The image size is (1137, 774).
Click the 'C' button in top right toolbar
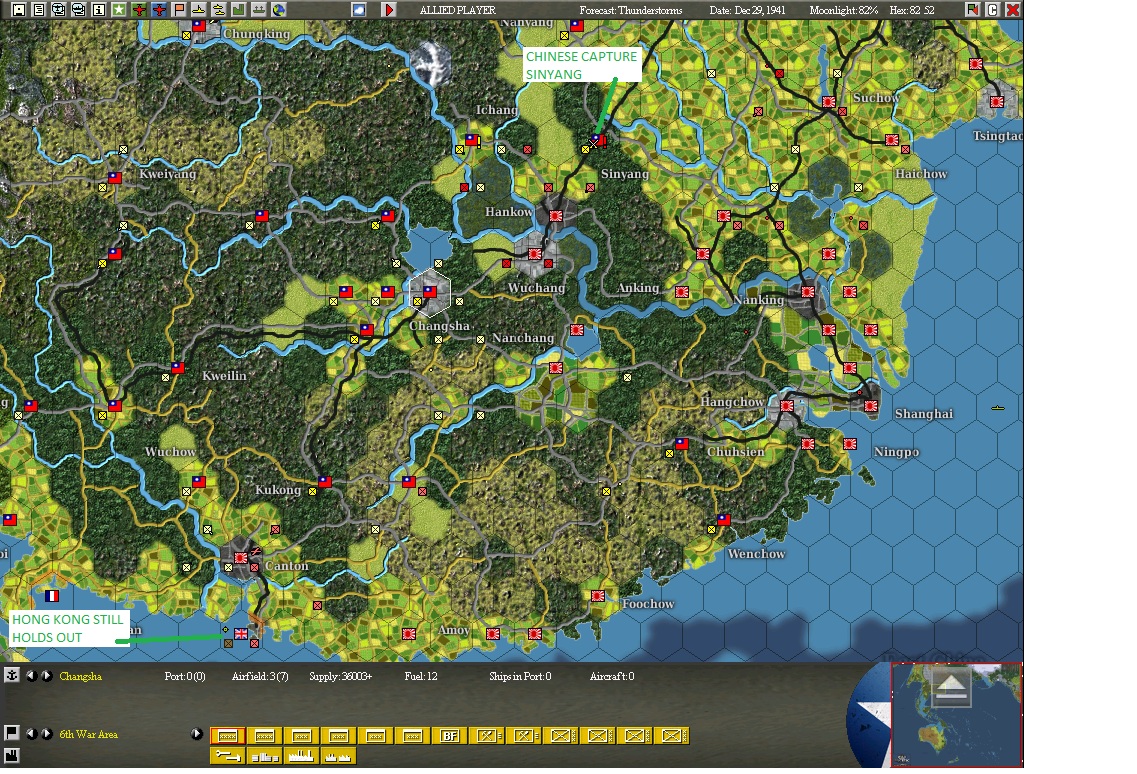[993, 9]
